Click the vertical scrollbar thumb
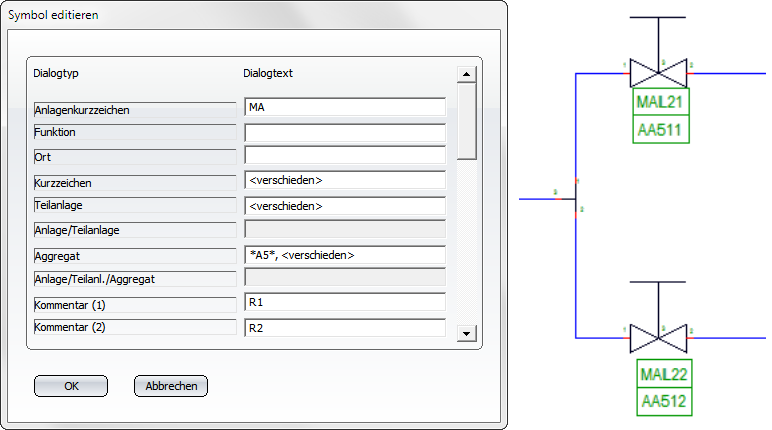Screen dimensions: 772x430 pos(466,121)
